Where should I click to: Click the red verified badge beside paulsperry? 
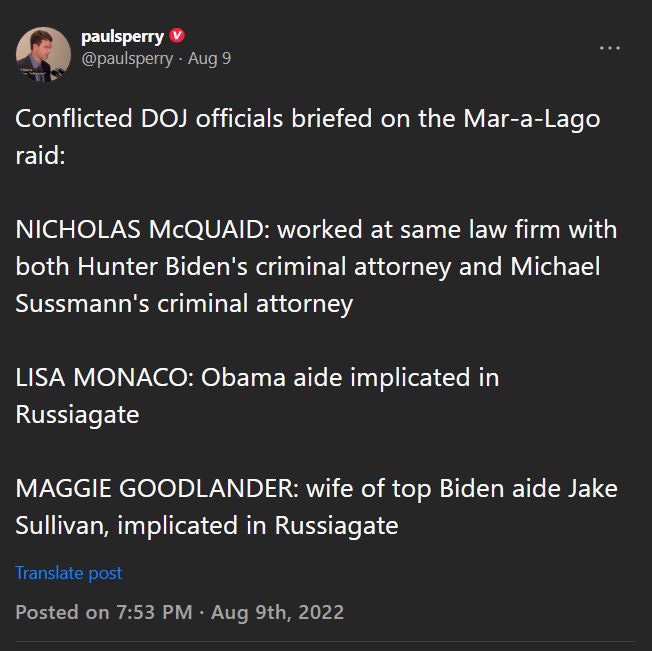(178, 36)
